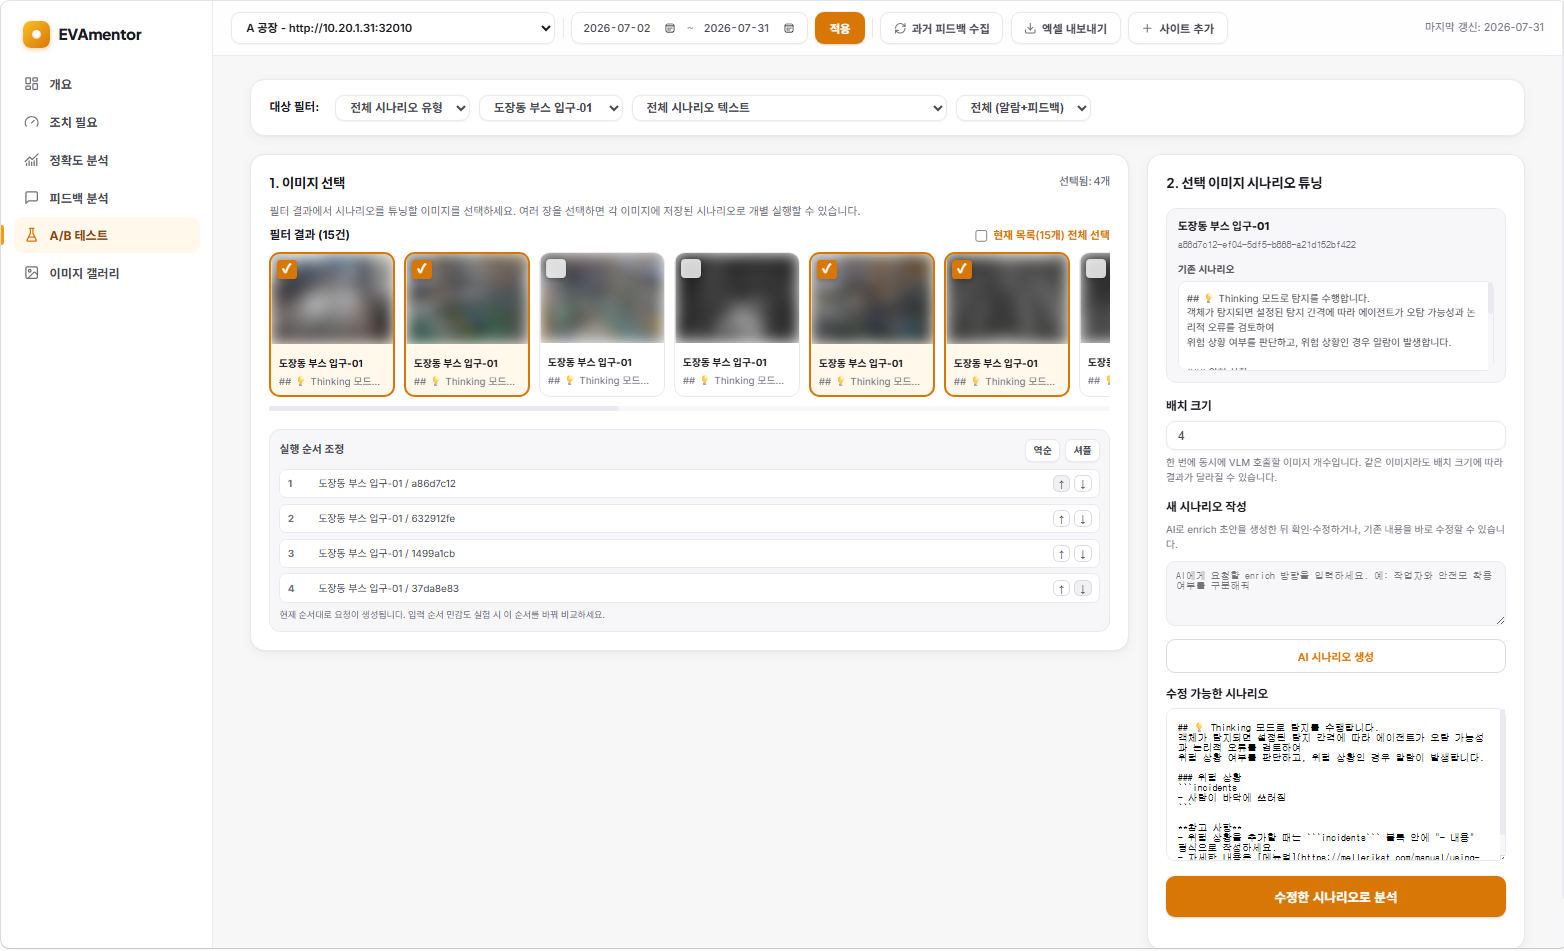1564x951 pixels.
Task: Click the AI enrich request text area
Action: [x=1335, y=594]
